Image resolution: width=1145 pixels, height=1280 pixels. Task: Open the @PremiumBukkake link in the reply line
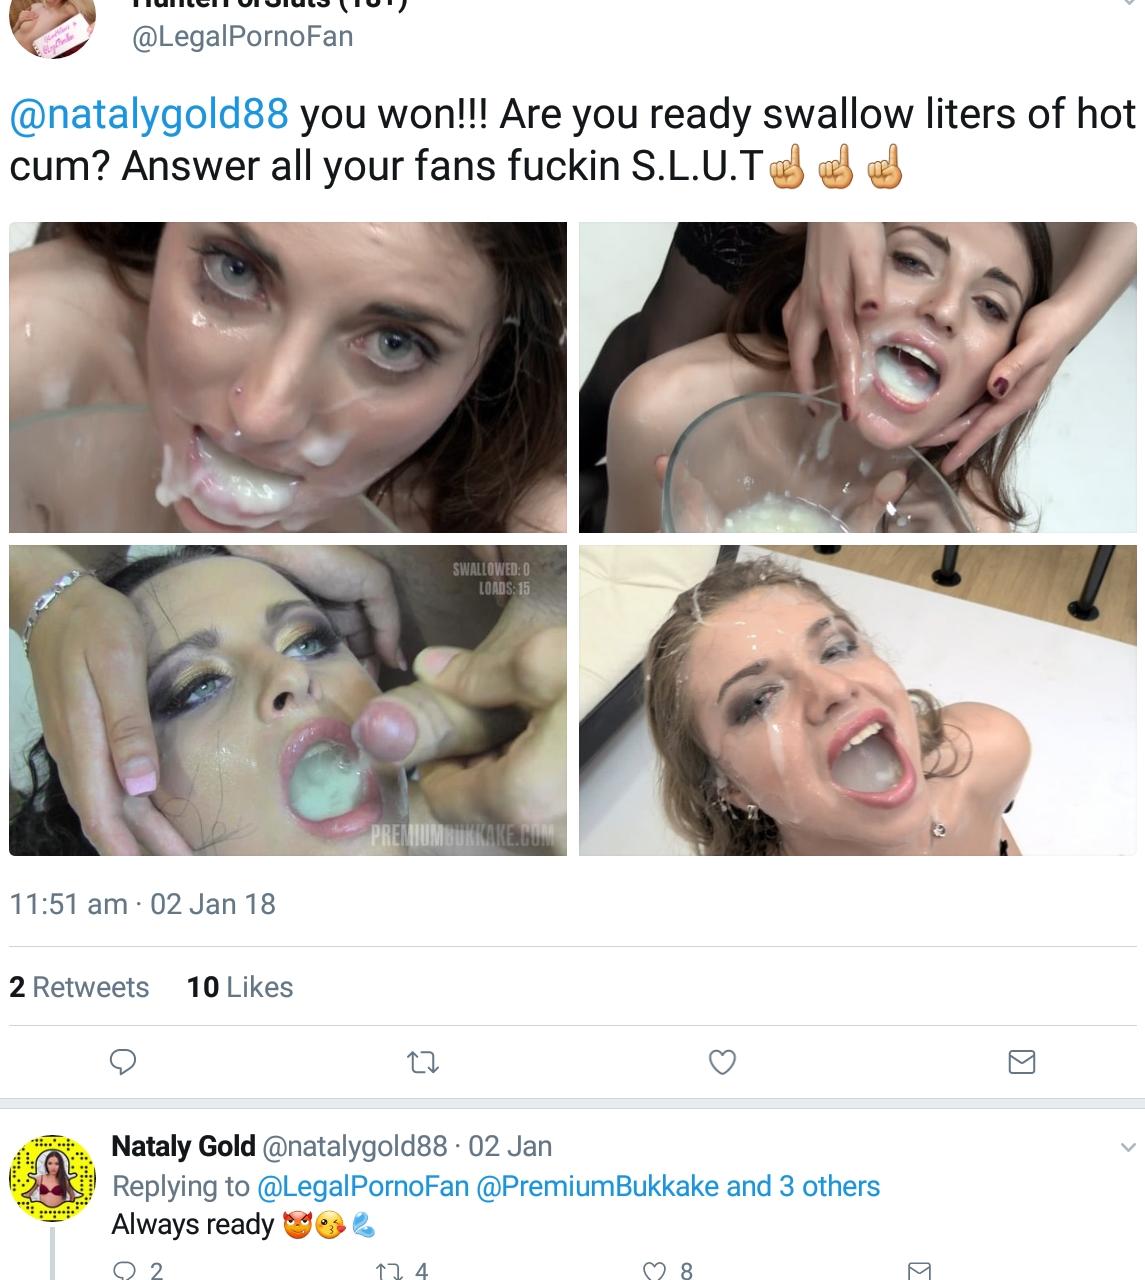[x=596, y=1186]
